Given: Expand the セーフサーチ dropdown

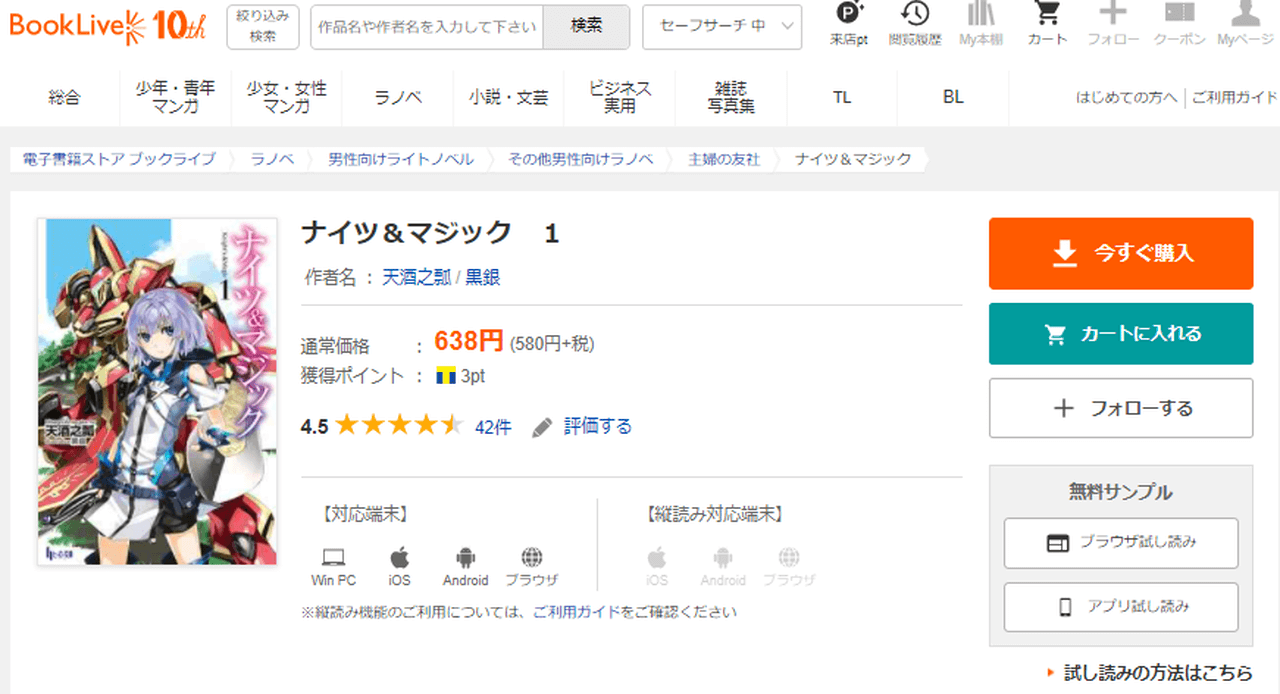Looking at the screenshot, I should coord(721,27).
